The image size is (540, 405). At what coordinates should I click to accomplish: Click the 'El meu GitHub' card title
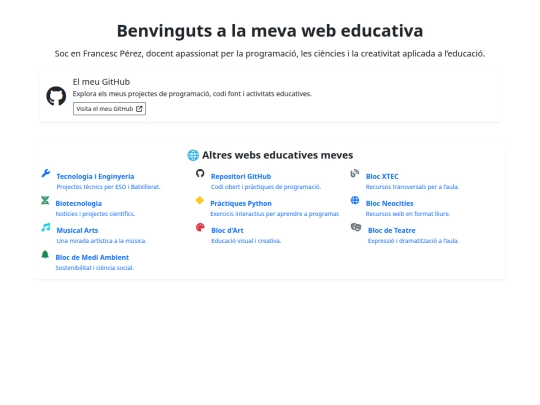point(101,82)
